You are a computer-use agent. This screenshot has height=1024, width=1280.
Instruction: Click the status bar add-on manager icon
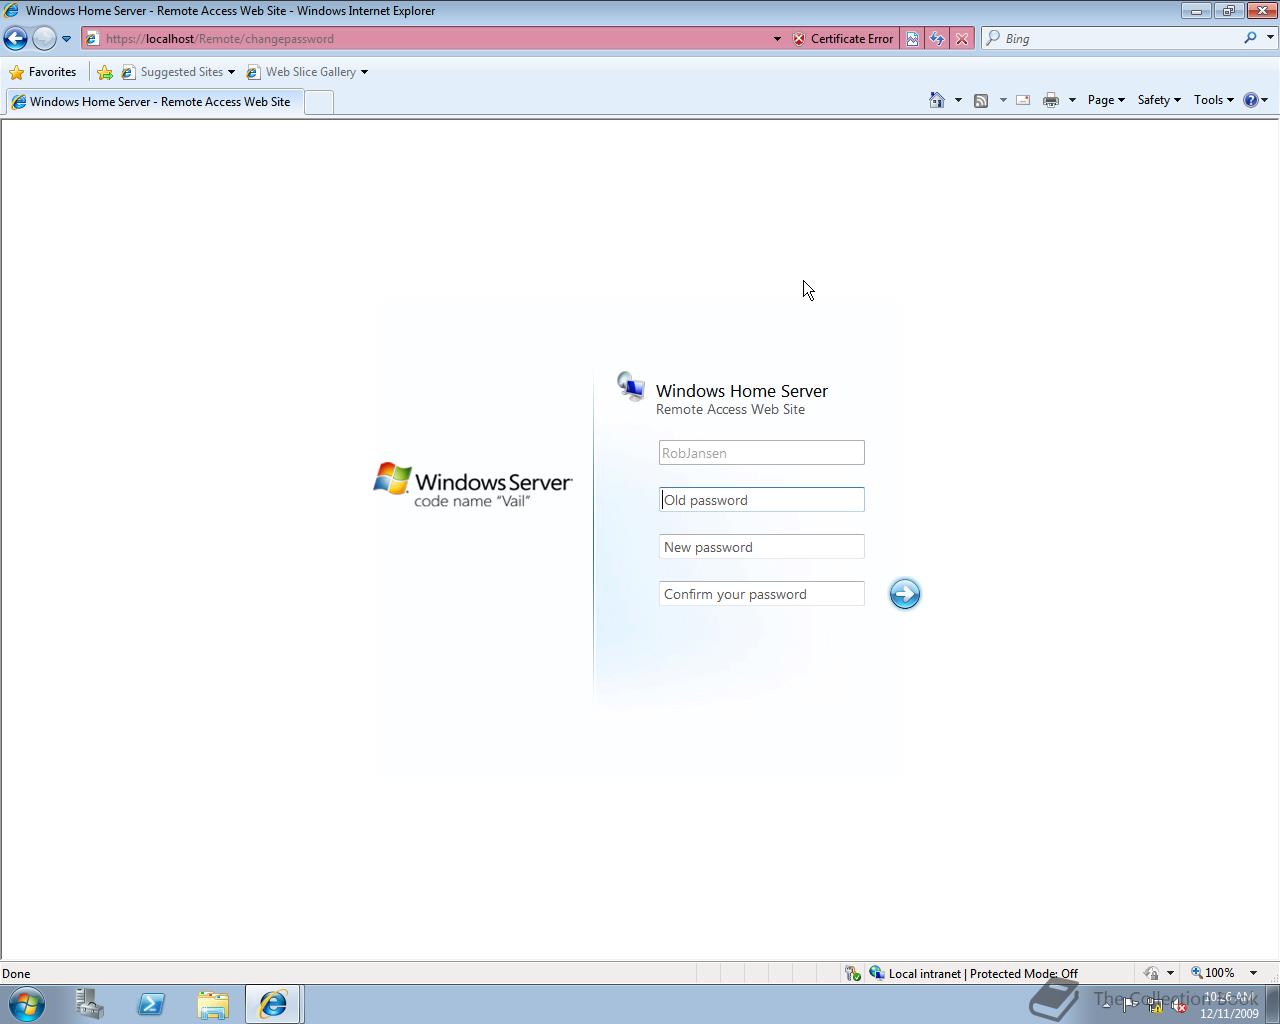coord(853,973)
